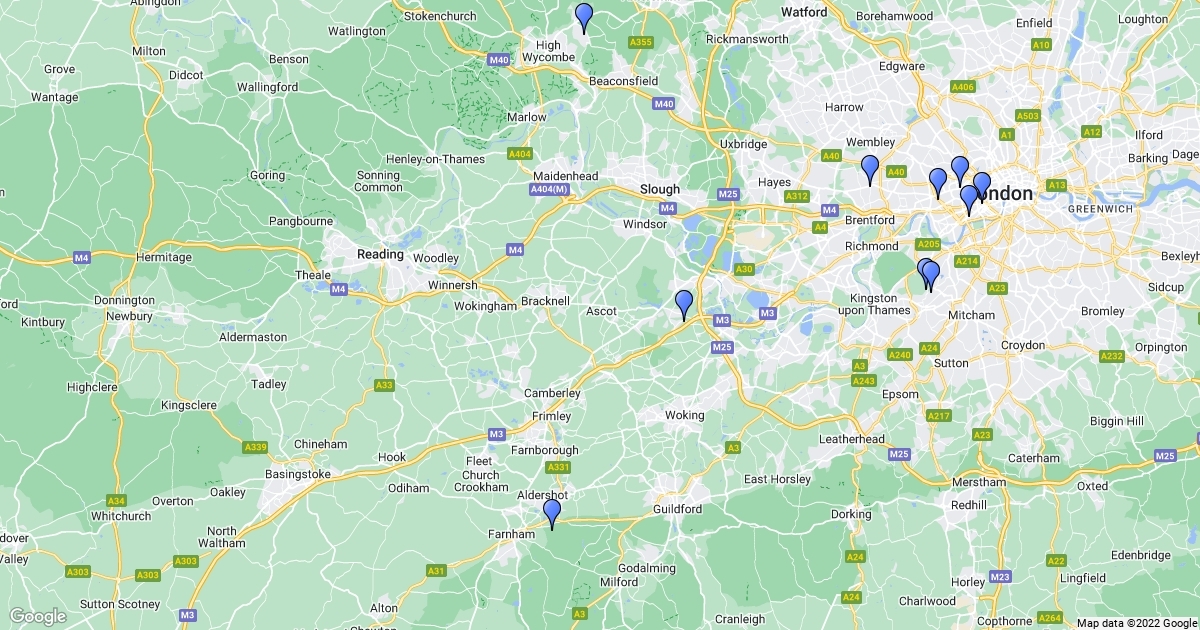Select the A339 road shield near Kingsclere
Viewport: 1200px width, 630px height.
coord(255,446)
